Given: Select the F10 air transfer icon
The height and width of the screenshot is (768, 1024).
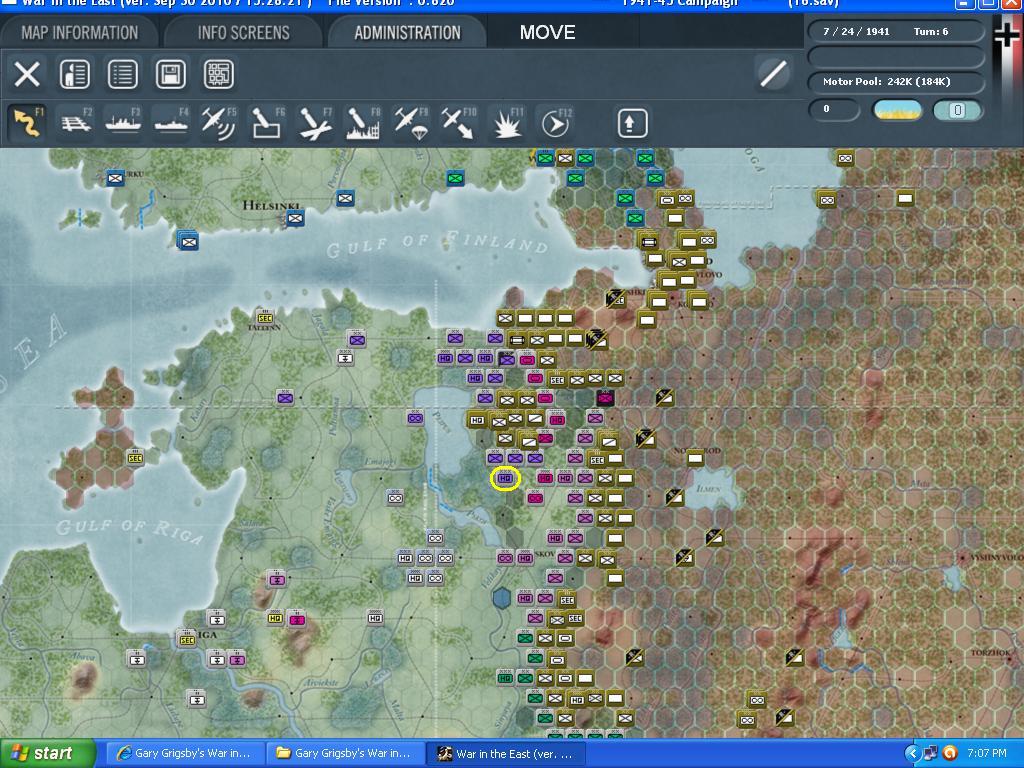Looking at the screenshot, I should (x=458, y=122).
